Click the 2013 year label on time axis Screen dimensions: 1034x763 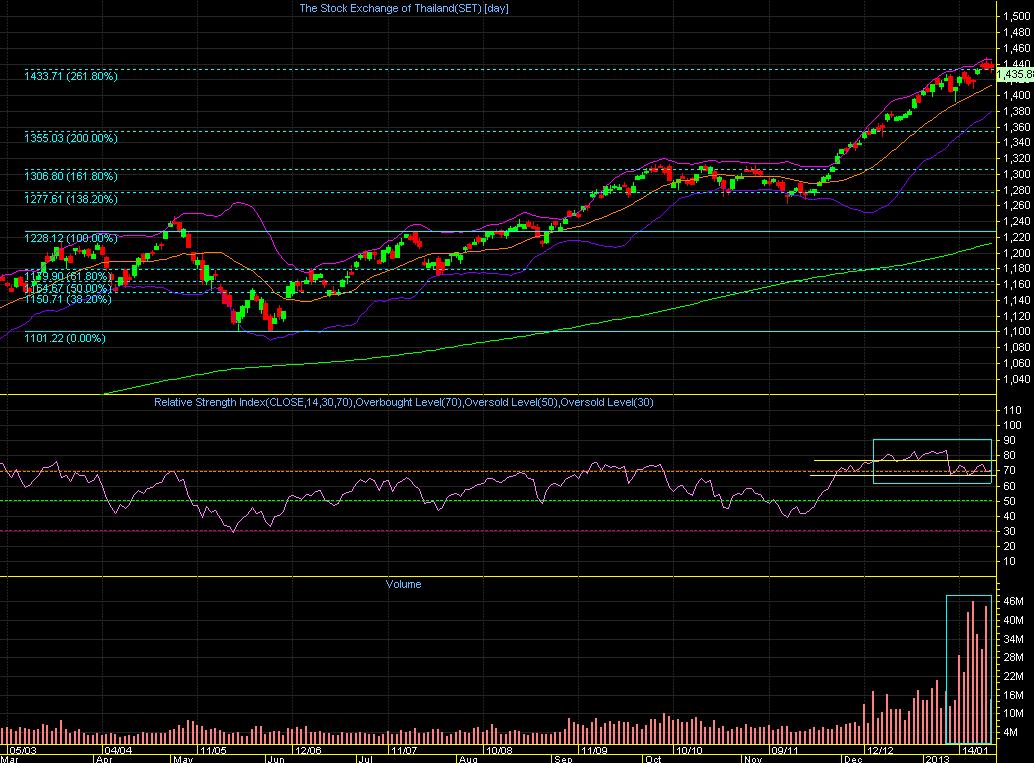tap(937, 759)
